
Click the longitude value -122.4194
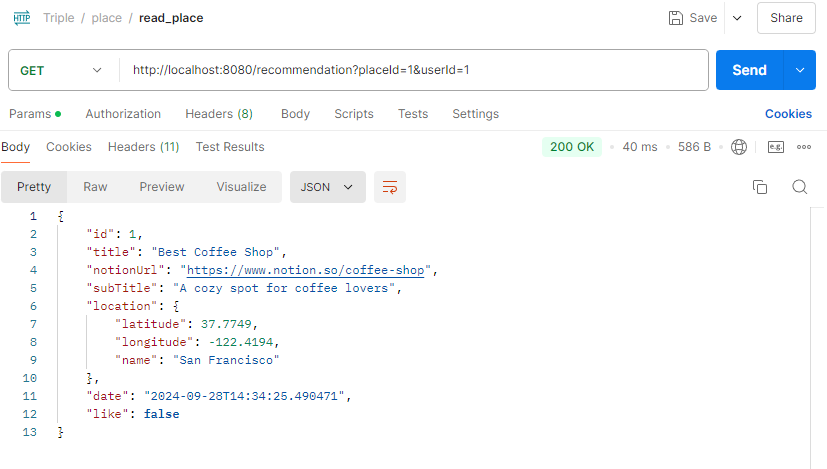(241, 342)
